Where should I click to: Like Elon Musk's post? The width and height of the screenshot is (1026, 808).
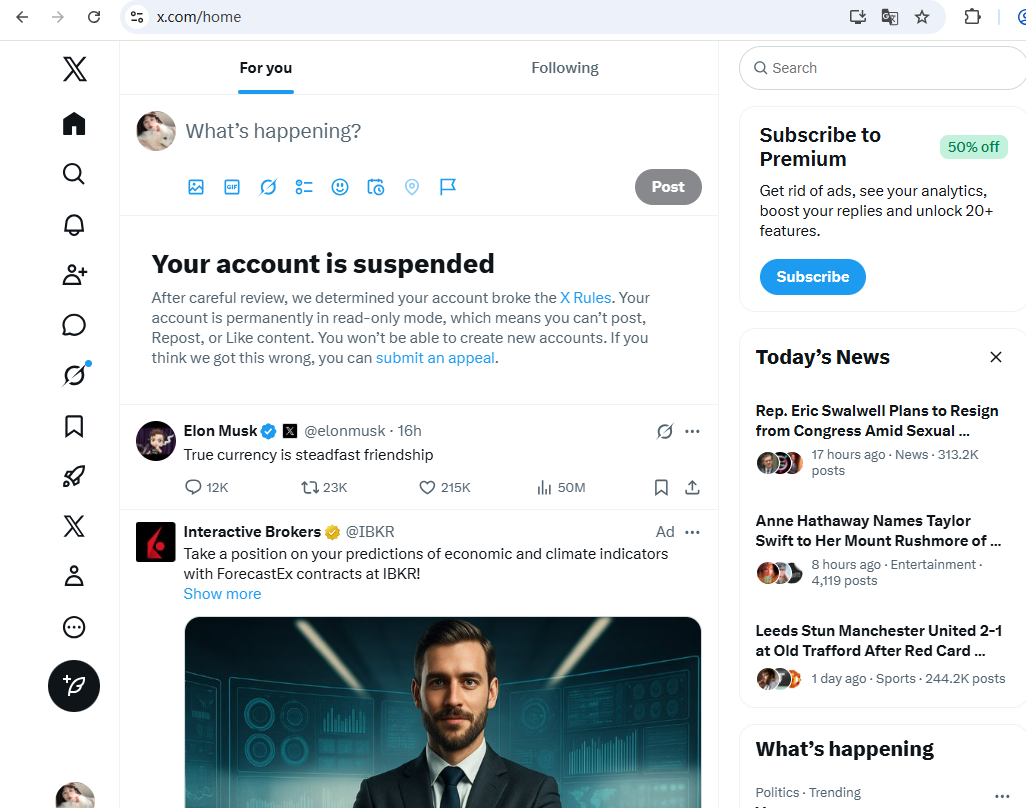tap(428, 487)
